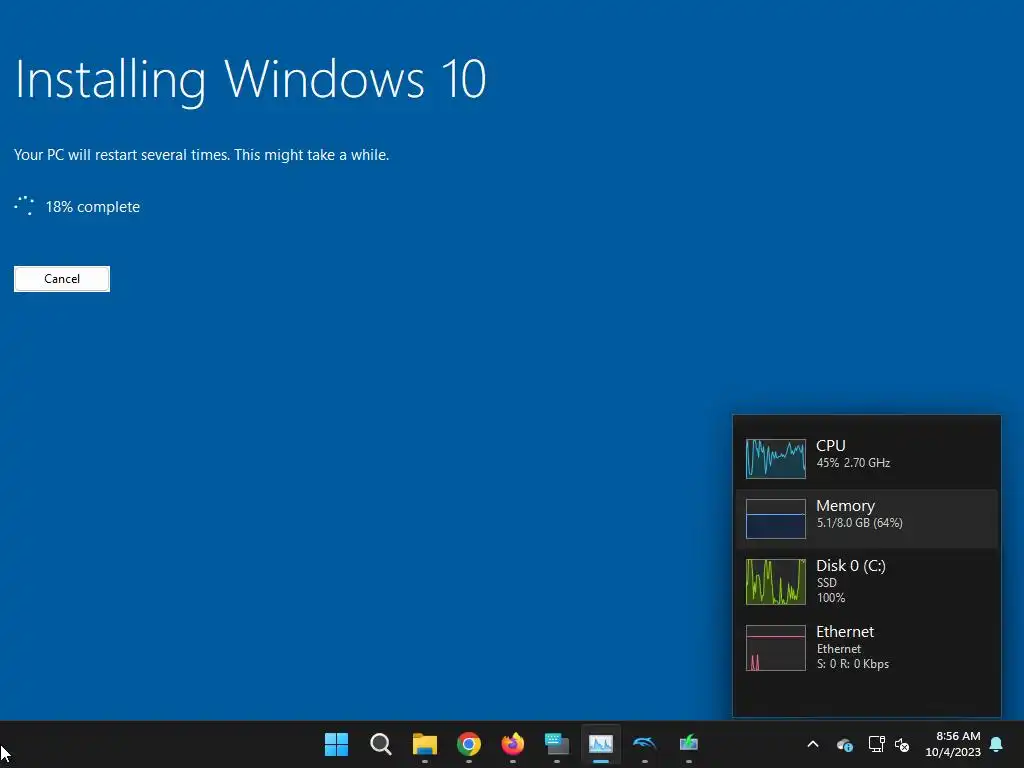
Task: Open File Explorer from taskbar
Action: tap(424, 744)
